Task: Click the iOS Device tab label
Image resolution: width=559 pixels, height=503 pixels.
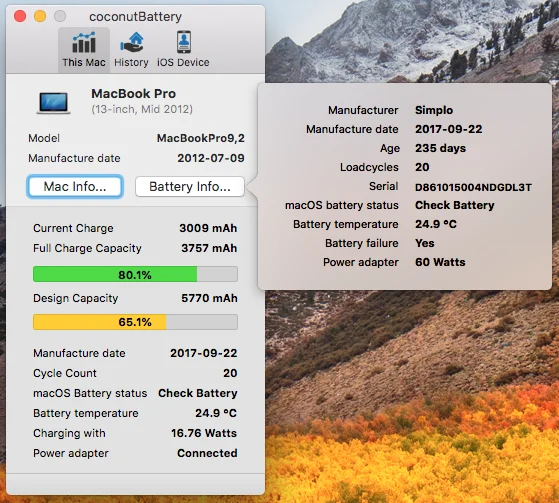Action: click(x=183, y=62)
